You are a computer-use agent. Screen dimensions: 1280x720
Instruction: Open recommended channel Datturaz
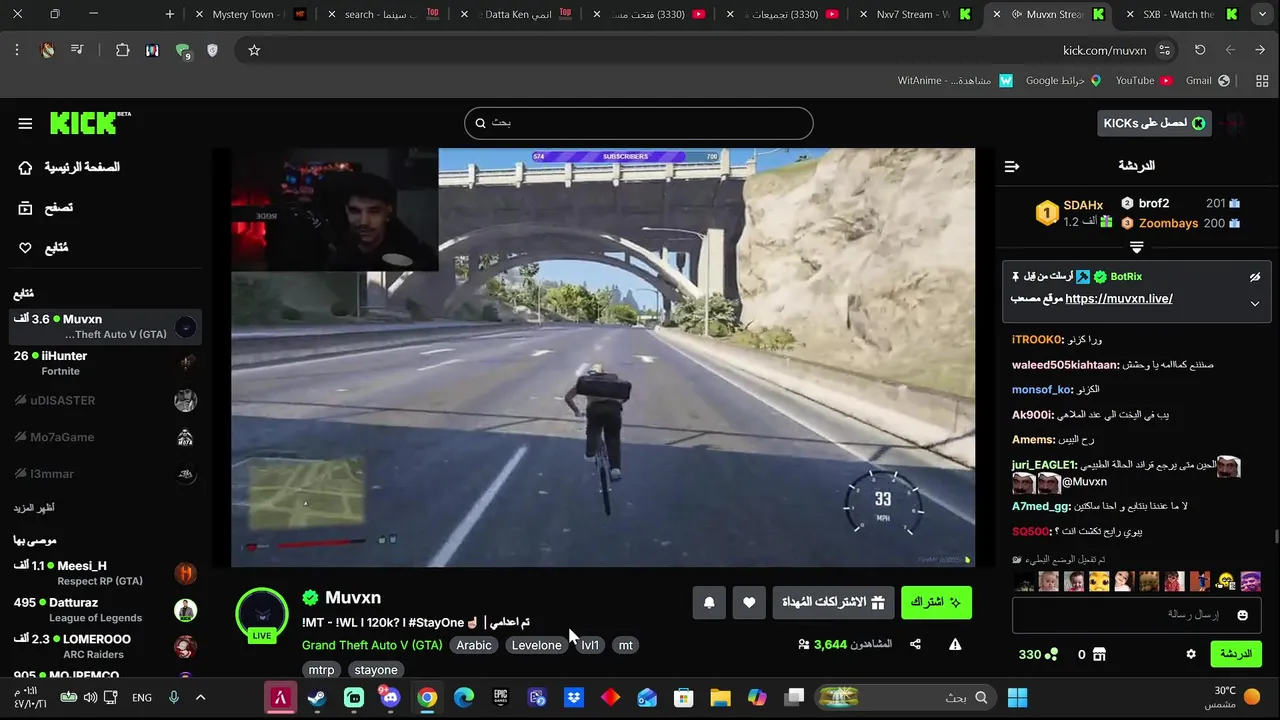105,610
